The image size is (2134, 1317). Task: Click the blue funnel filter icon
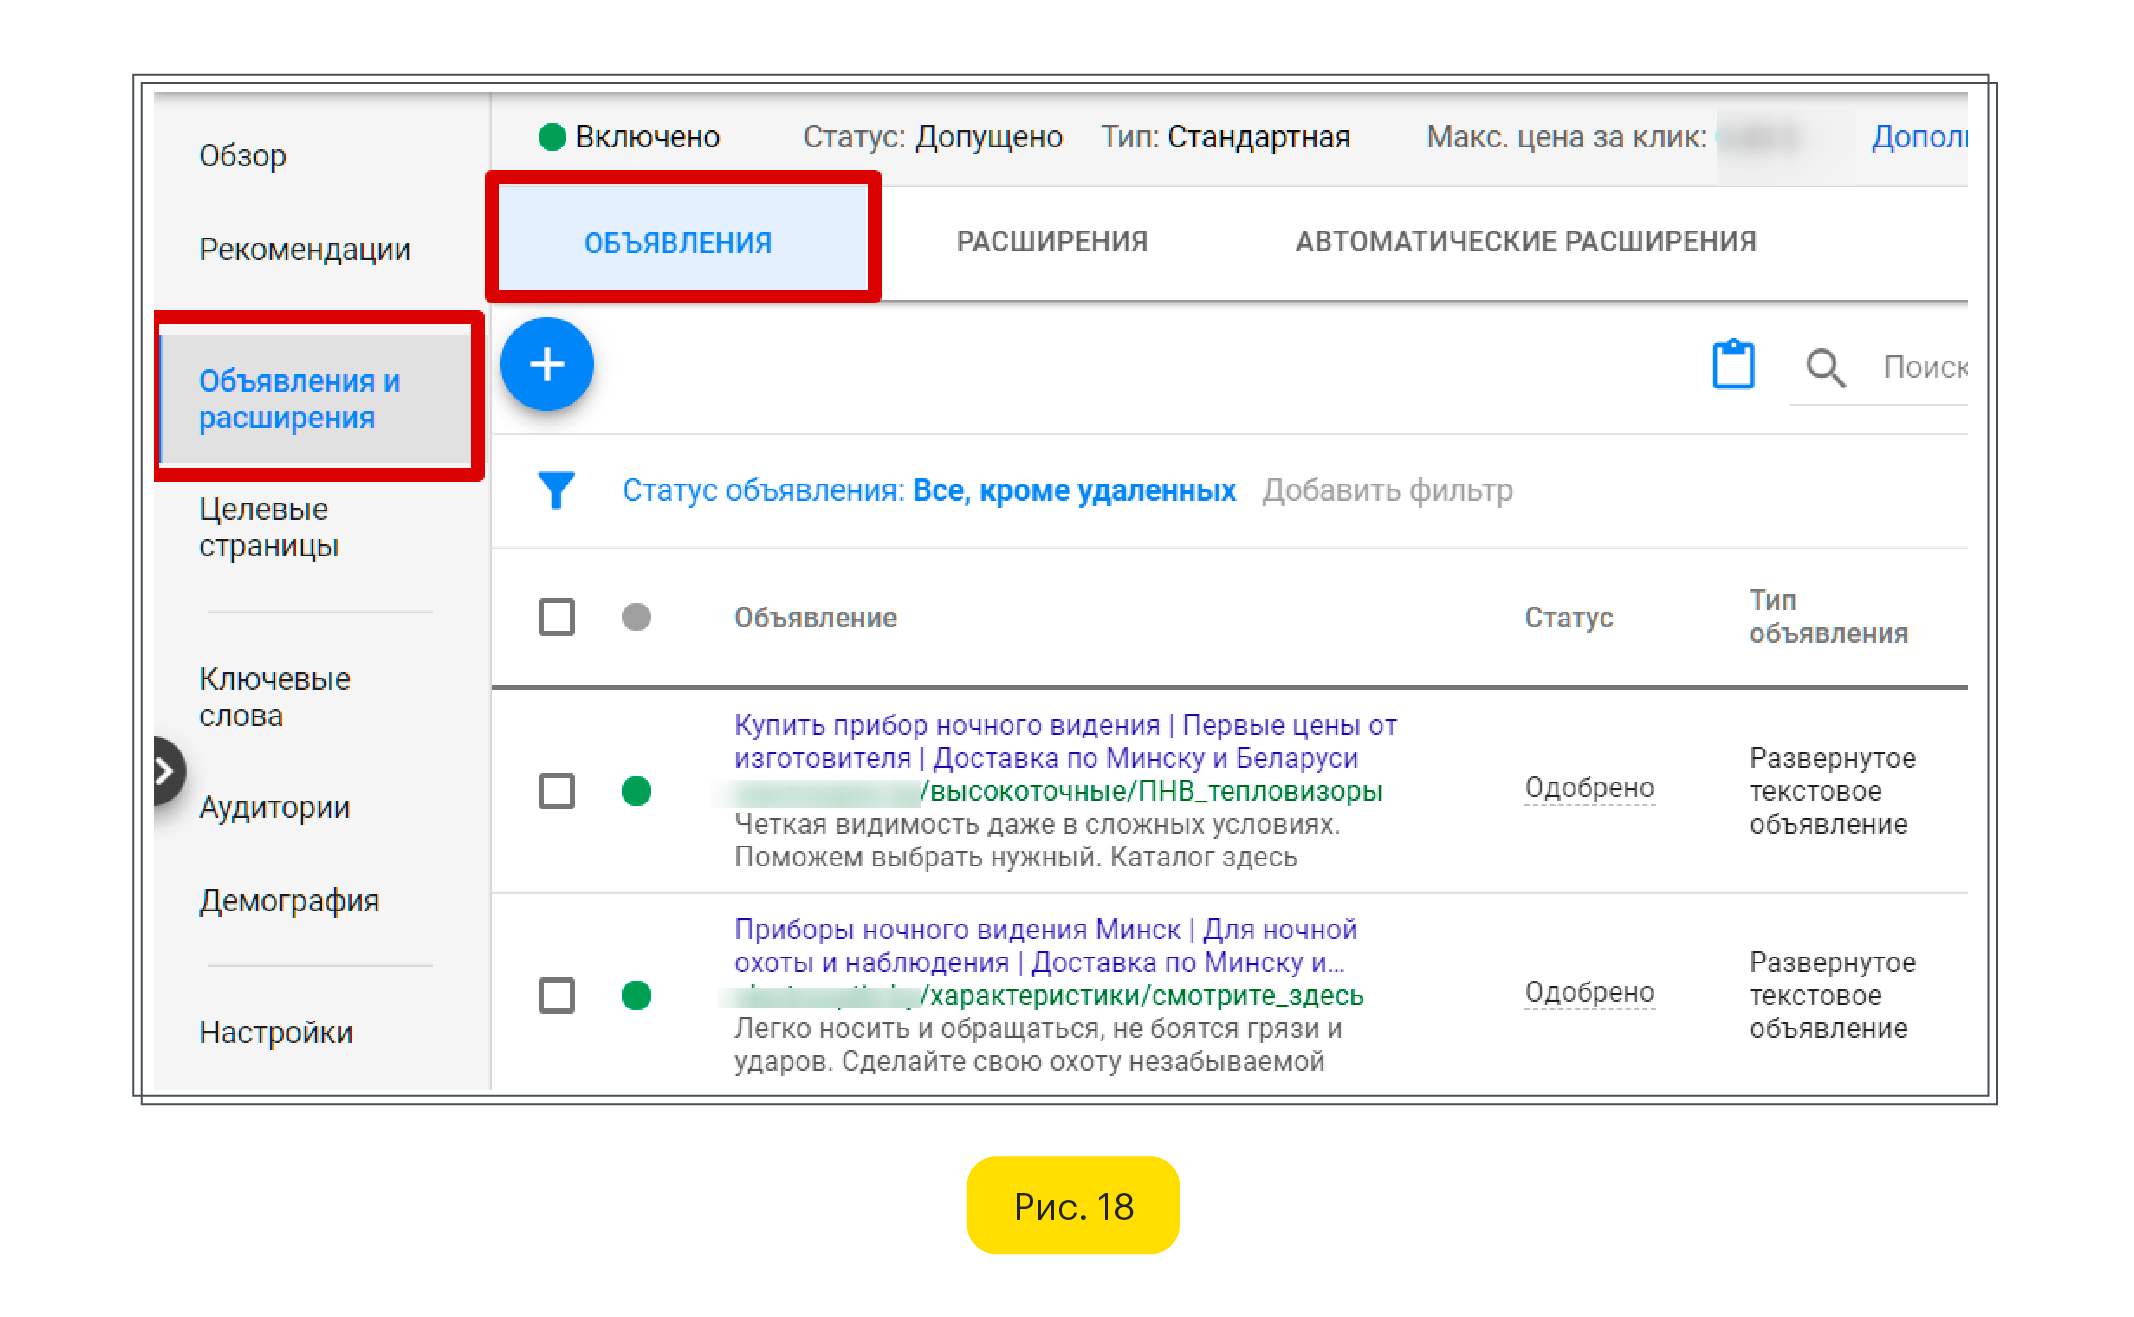pyautogui.click(x=556, y=490)
